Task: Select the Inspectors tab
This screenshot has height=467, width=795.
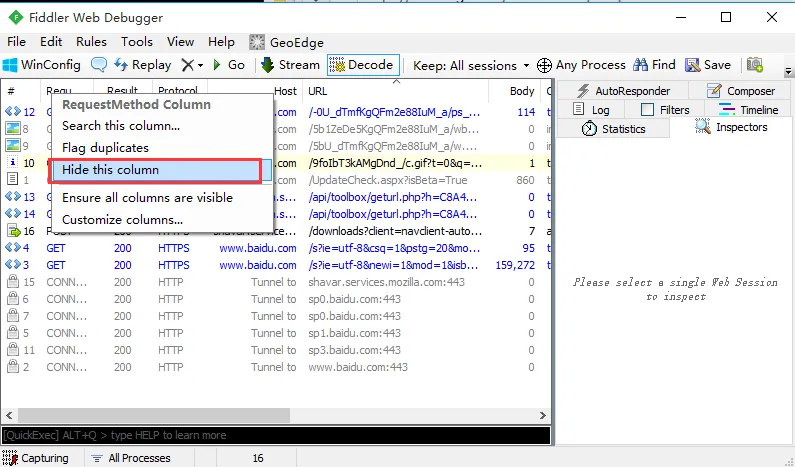Action: tap(731, 127)
